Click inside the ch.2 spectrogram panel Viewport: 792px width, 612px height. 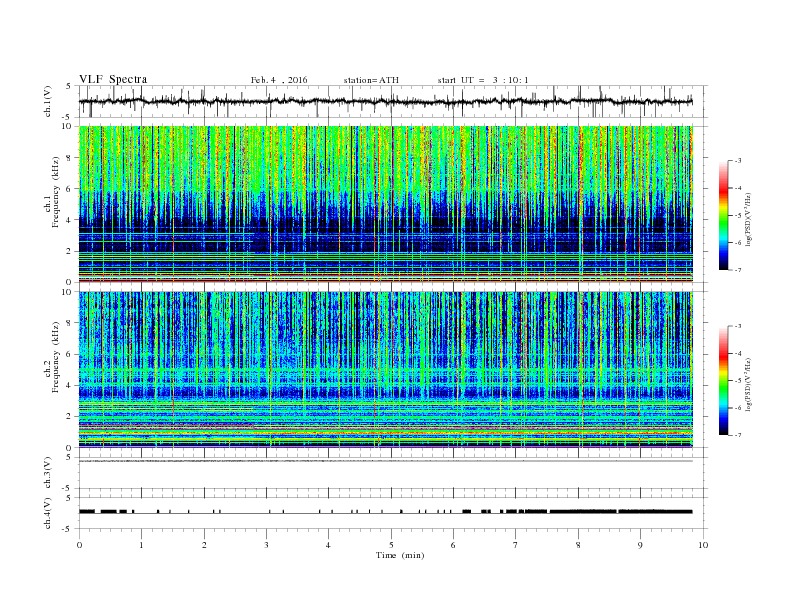pos(386,369)
